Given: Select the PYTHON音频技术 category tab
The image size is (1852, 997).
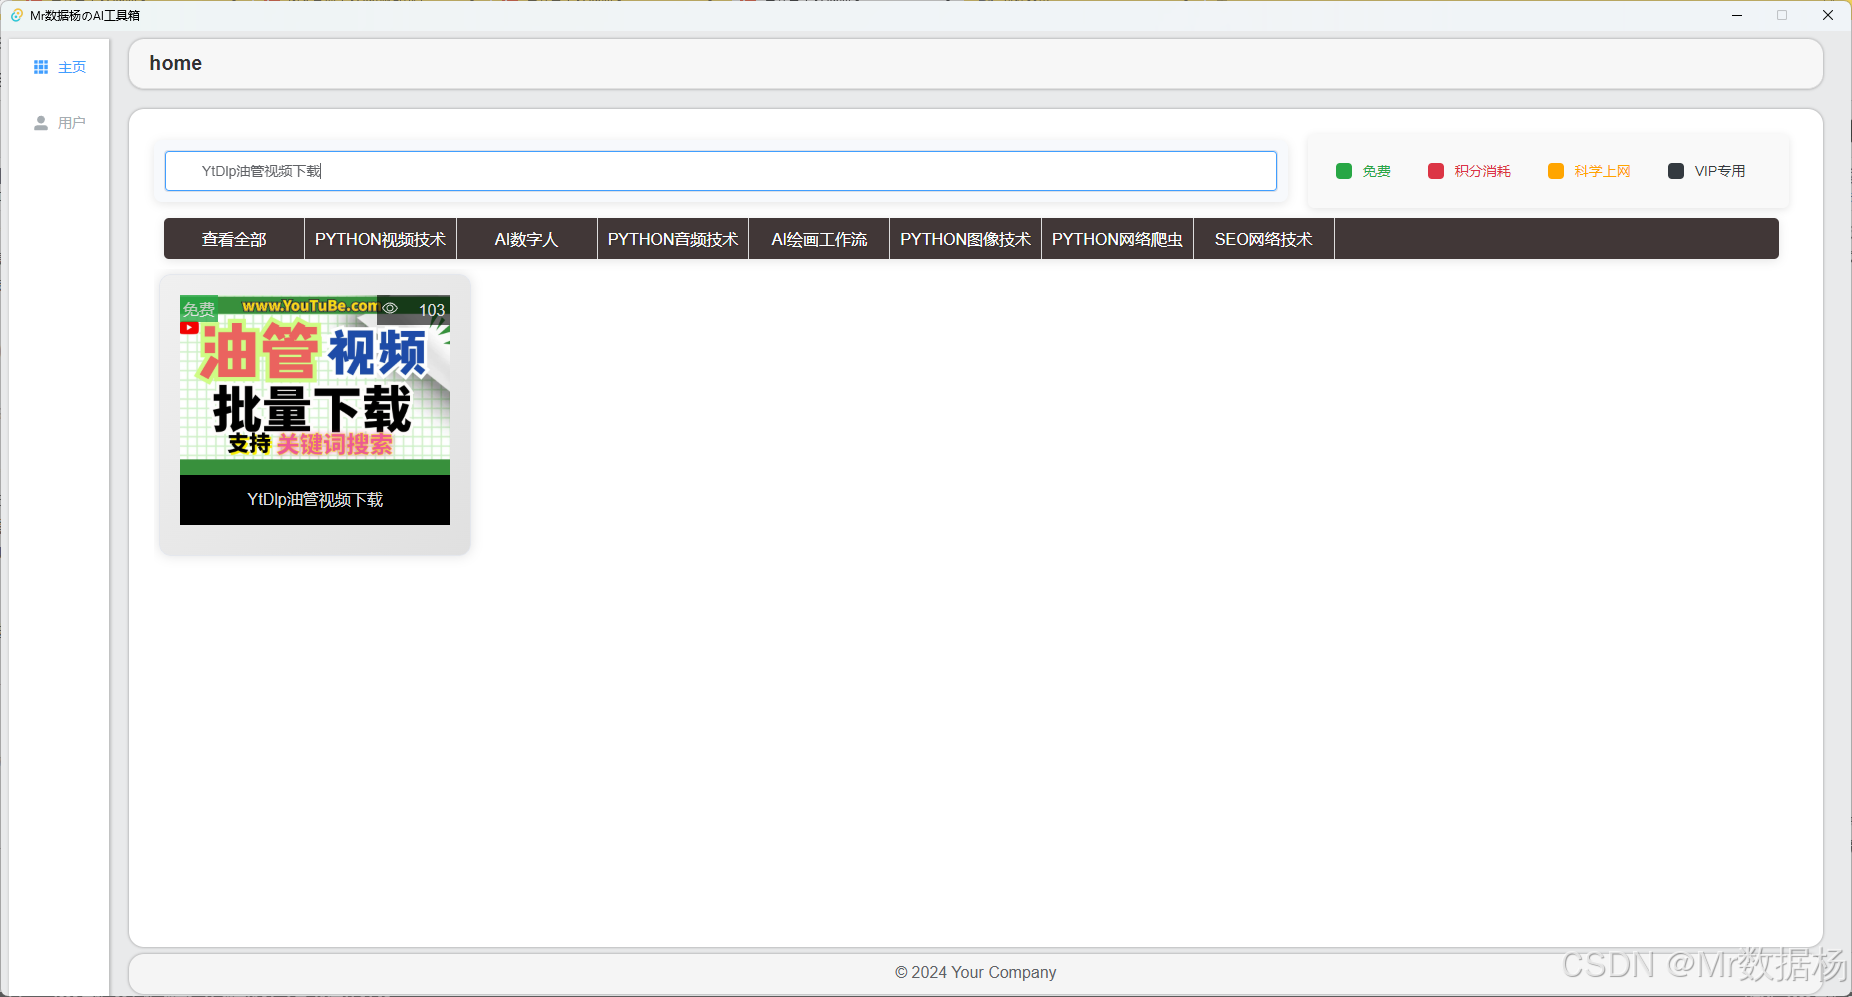Looking at the screenshot, I should click(673, 239).
